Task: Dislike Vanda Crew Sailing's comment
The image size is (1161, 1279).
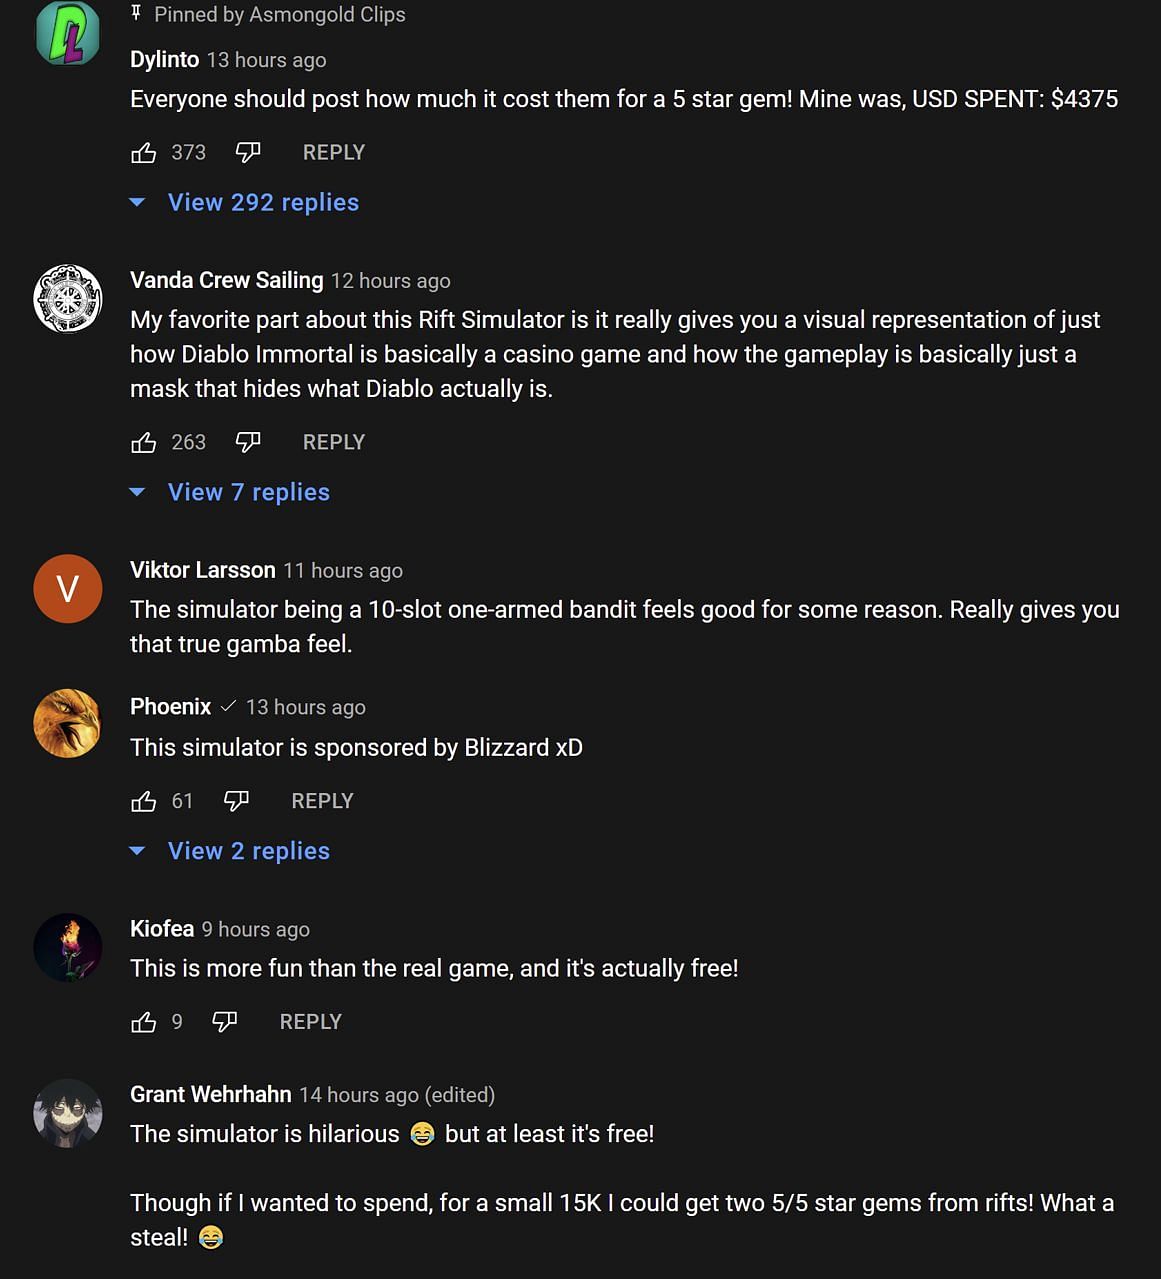Action: point(248,443)
